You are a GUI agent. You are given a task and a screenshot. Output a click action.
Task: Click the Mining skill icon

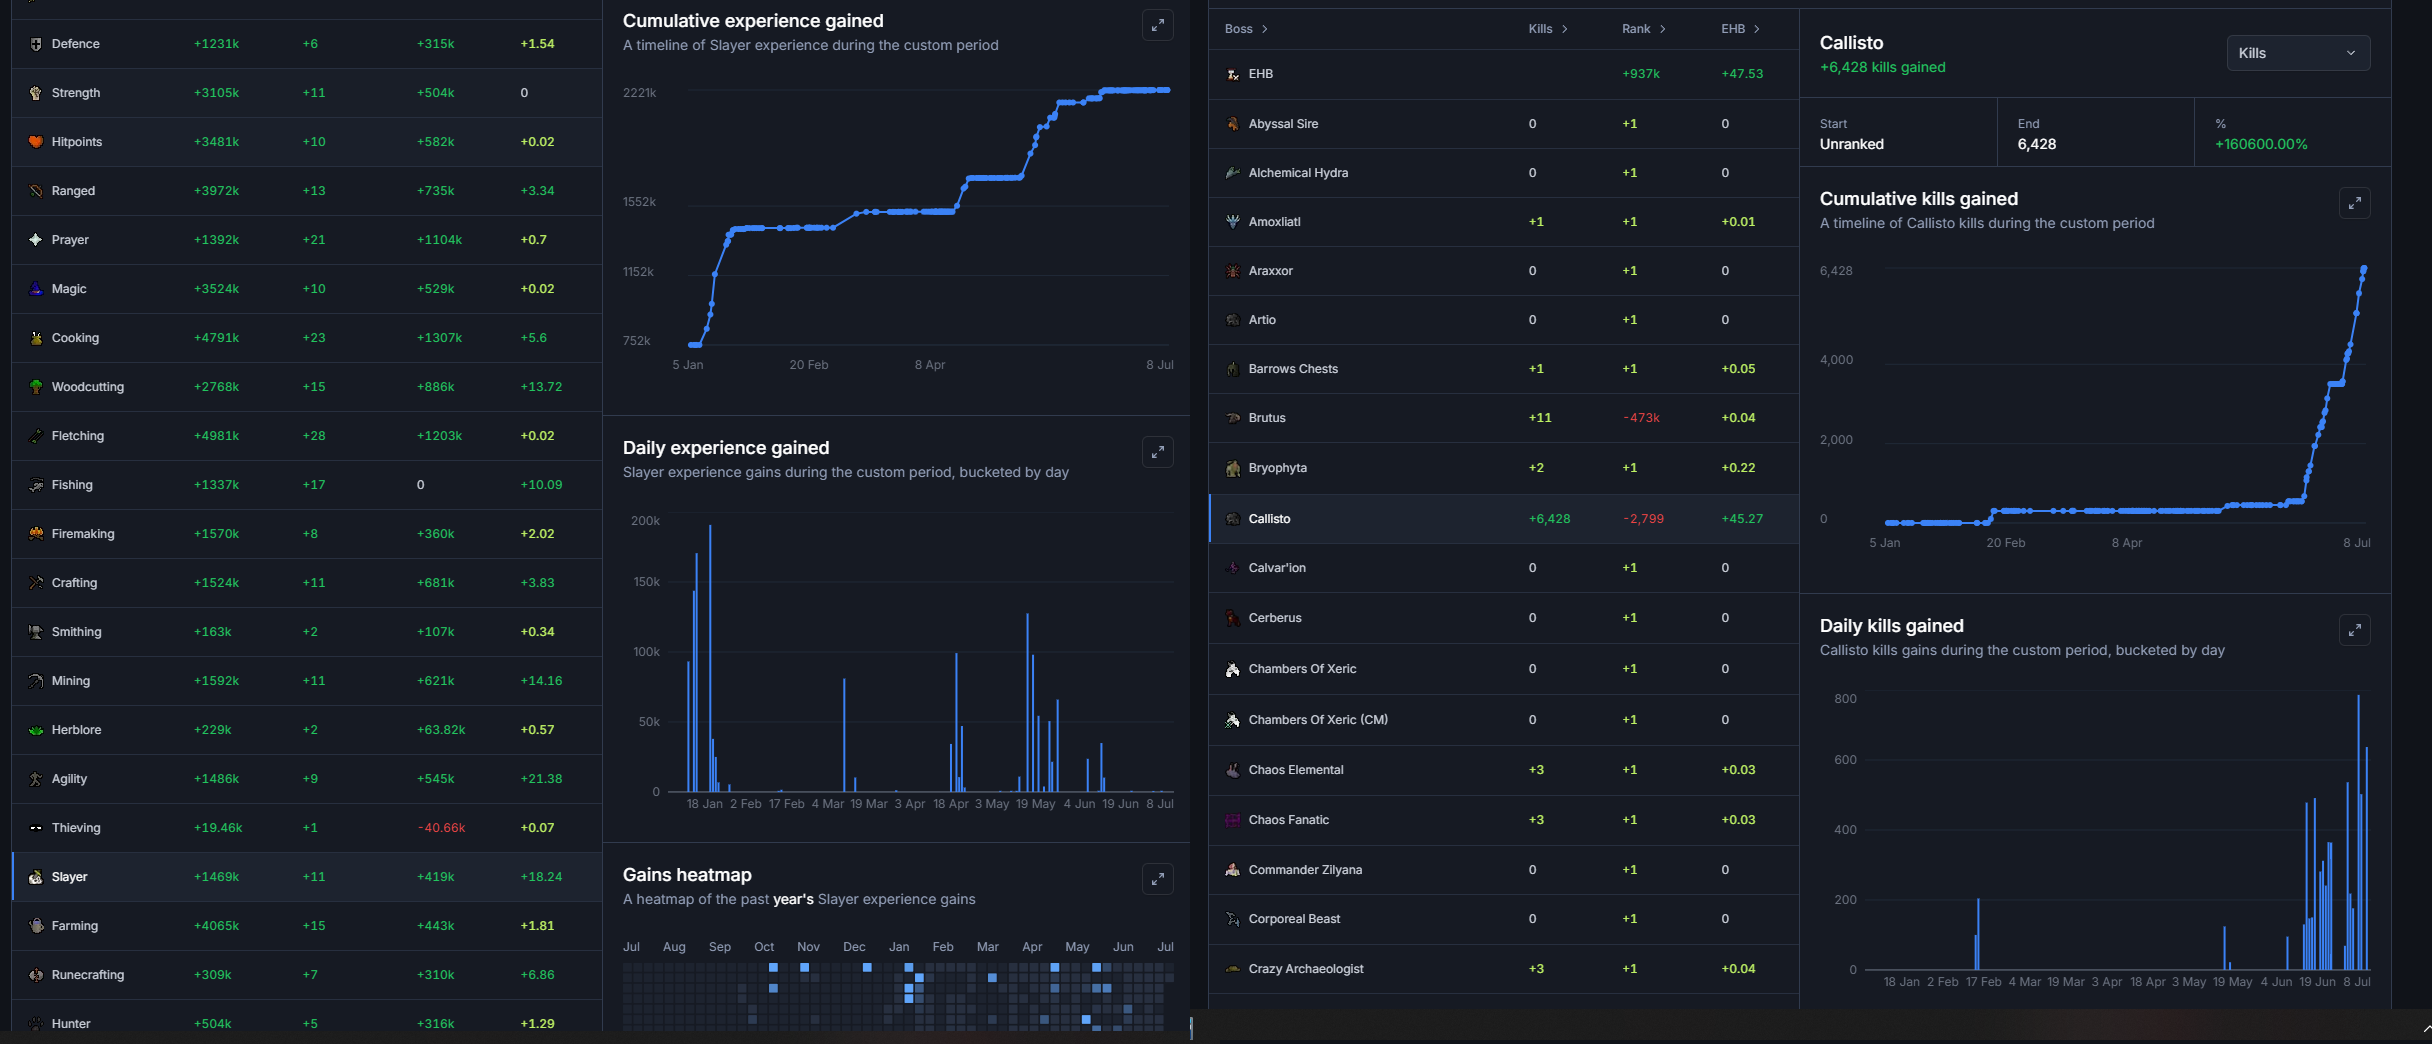[x=36, y=681]
